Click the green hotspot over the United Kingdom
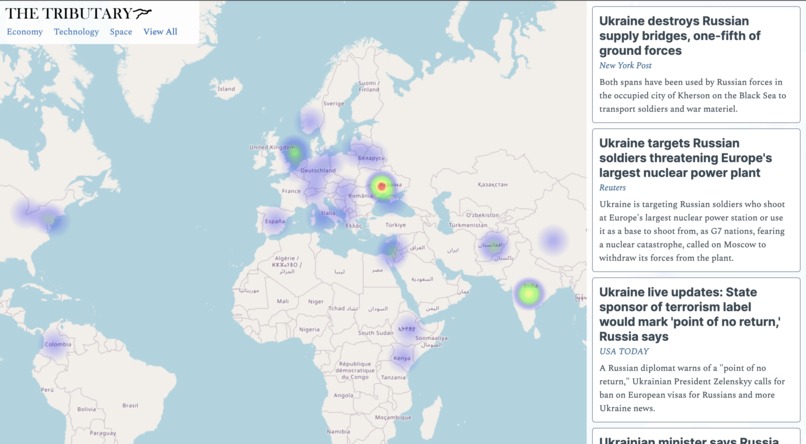806x444 pixels. 295,153
